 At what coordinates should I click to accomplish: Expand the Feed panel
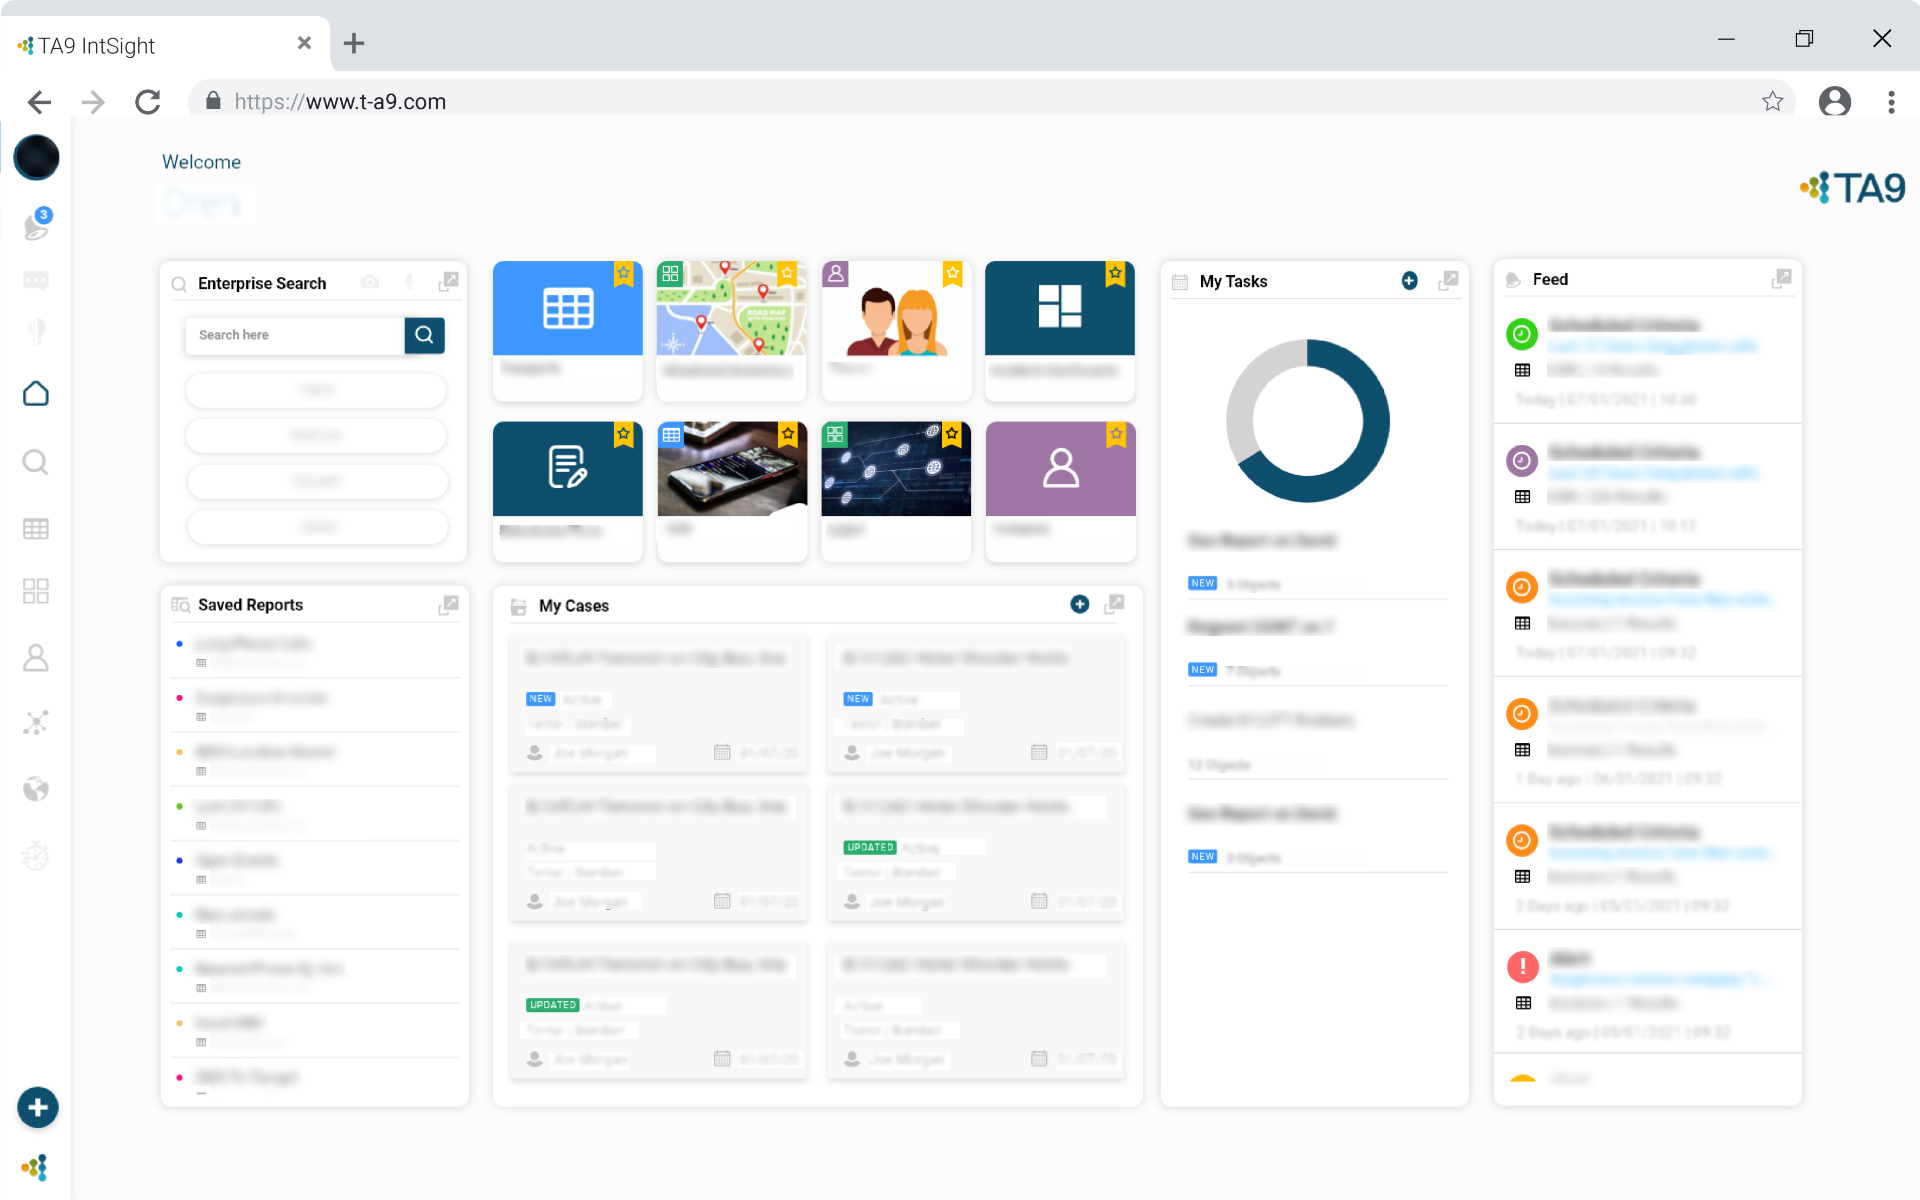(1781, 279)
